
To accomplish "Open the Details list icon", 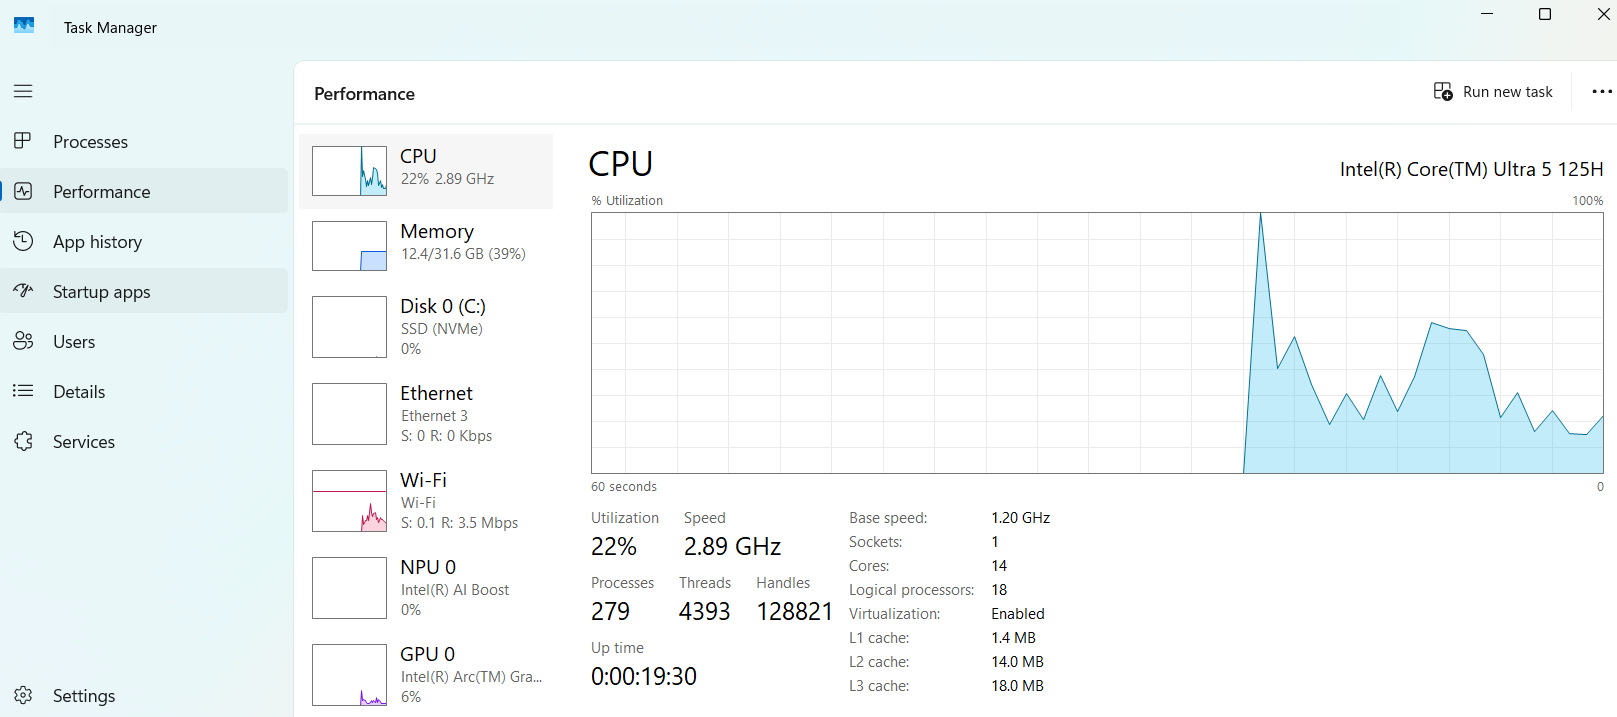I will (23, 391).
